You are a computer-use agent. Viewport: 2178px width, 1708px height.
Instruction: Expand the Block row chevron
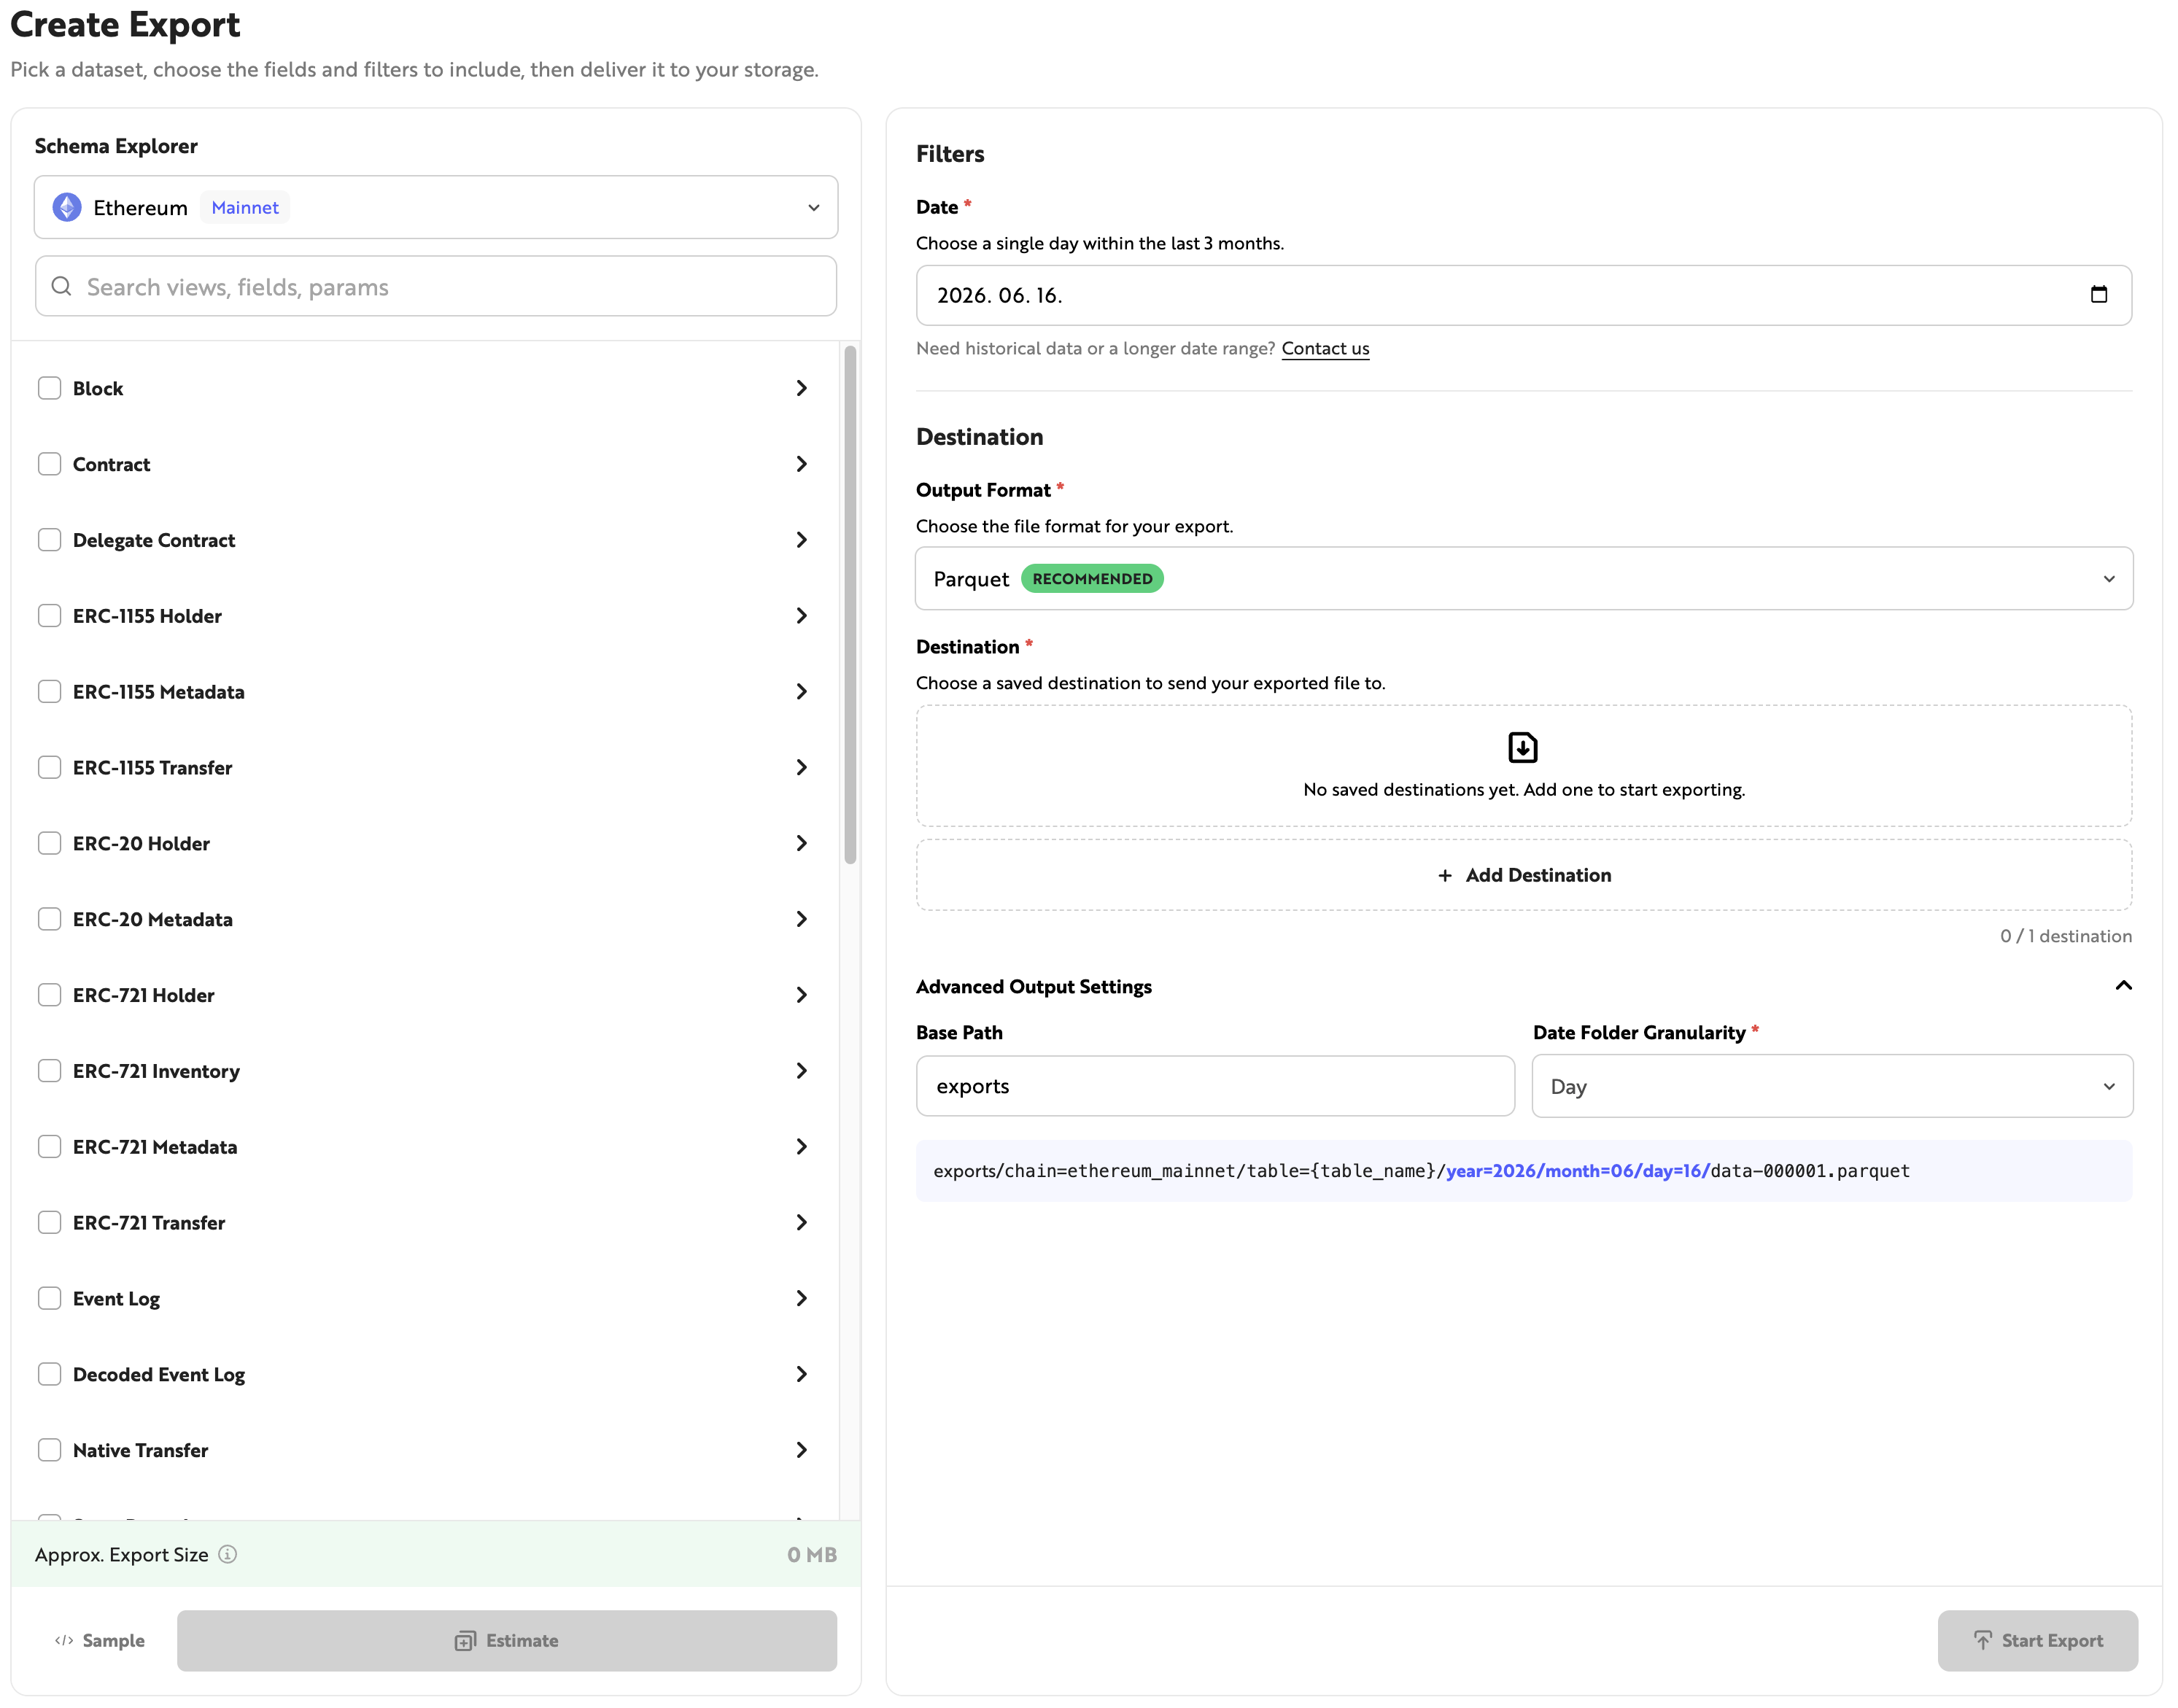coord(801,388)
